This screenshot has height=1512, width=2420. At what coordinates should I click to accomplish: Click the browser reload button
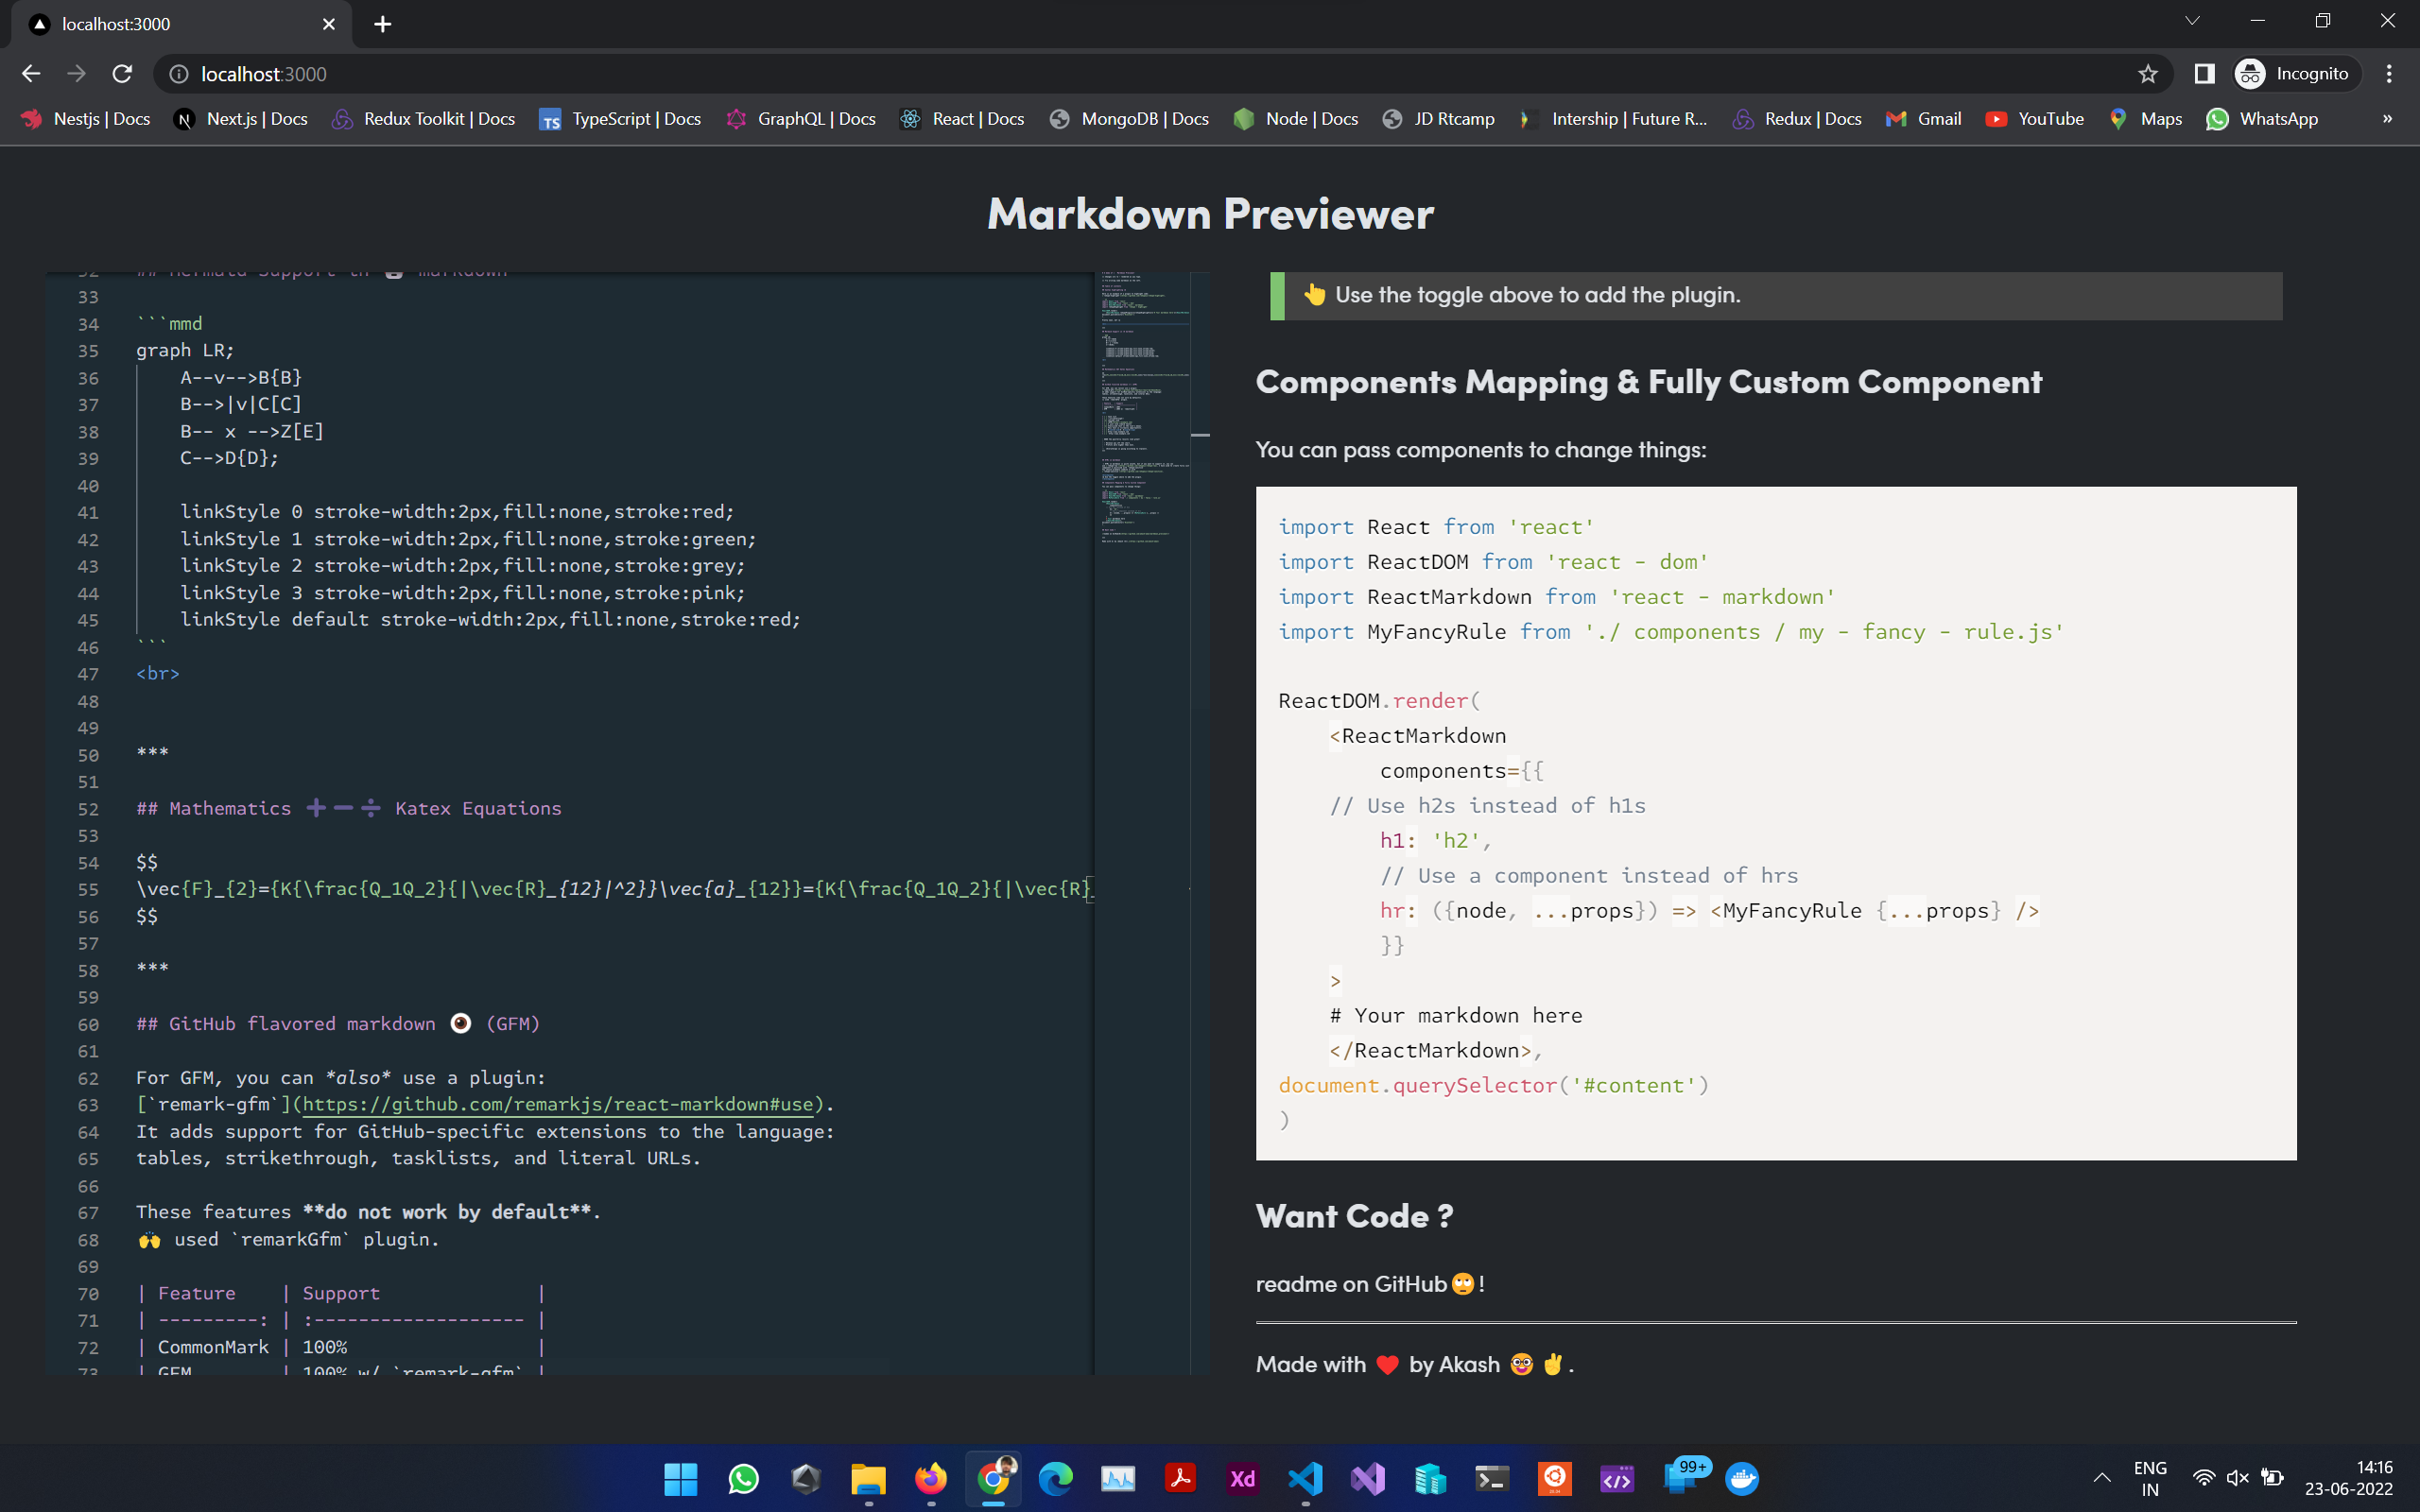122,74
